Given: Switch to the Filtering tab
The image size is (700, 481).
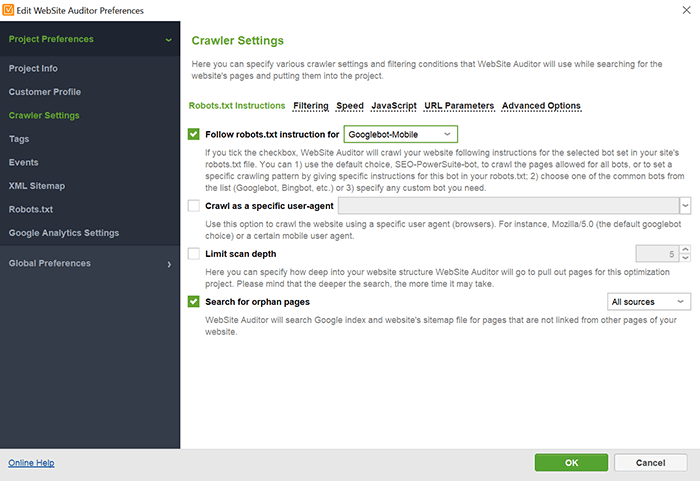Looking at the screenshot, I should pyautogui.click(x=311, y=106).
